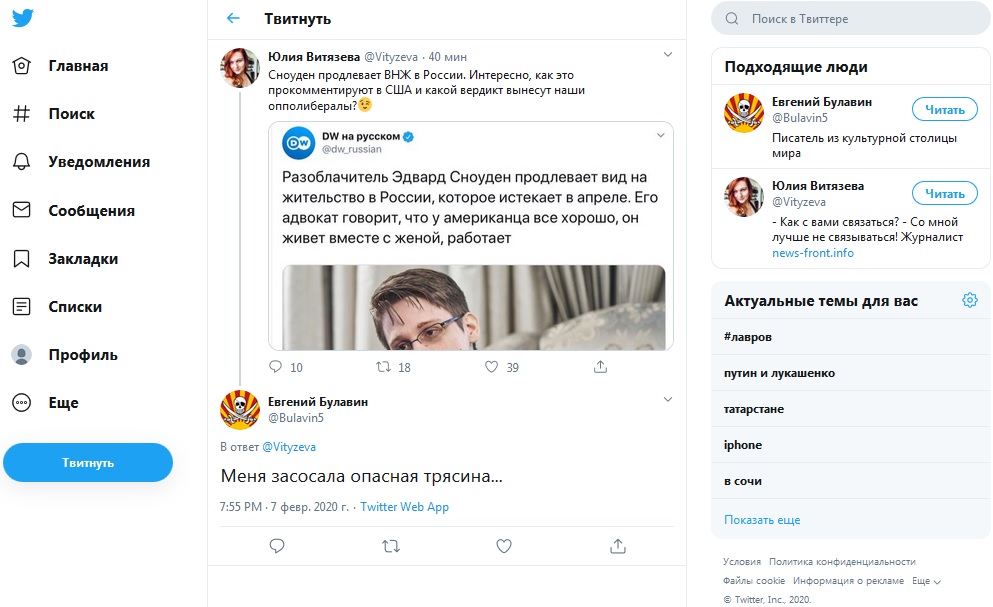This screenshot has width=993, height=607.
Task: Retweet Евгений Булавин's tweet
Action: point(391,545)
